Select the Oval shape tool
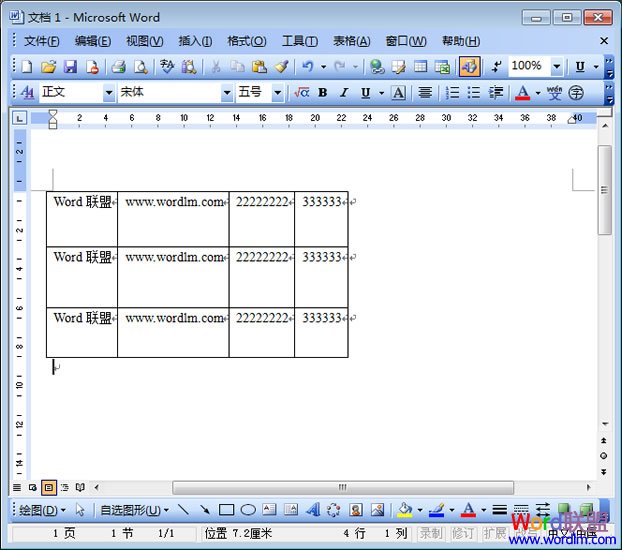The width and height of the screenshot is (622, 550). 248,509
